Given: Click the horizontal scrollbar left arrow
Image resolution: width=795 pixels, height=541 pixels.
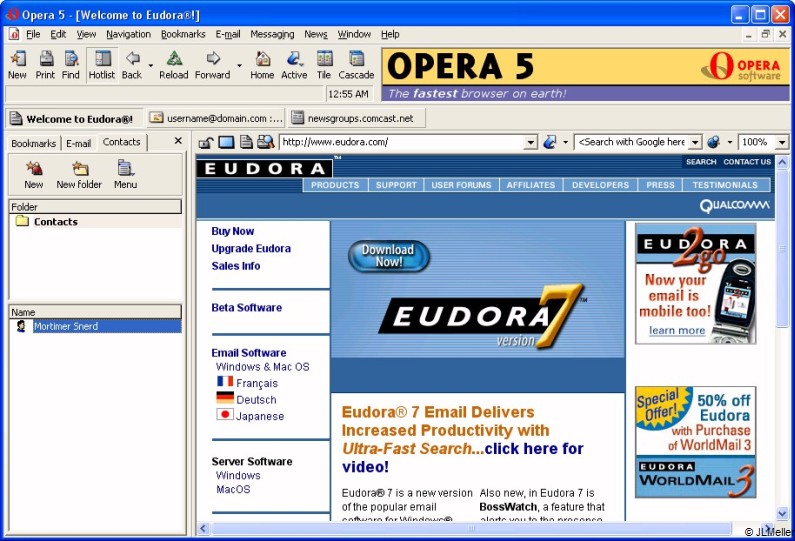Looking at the screenshot, I should [x=203, y=528].
